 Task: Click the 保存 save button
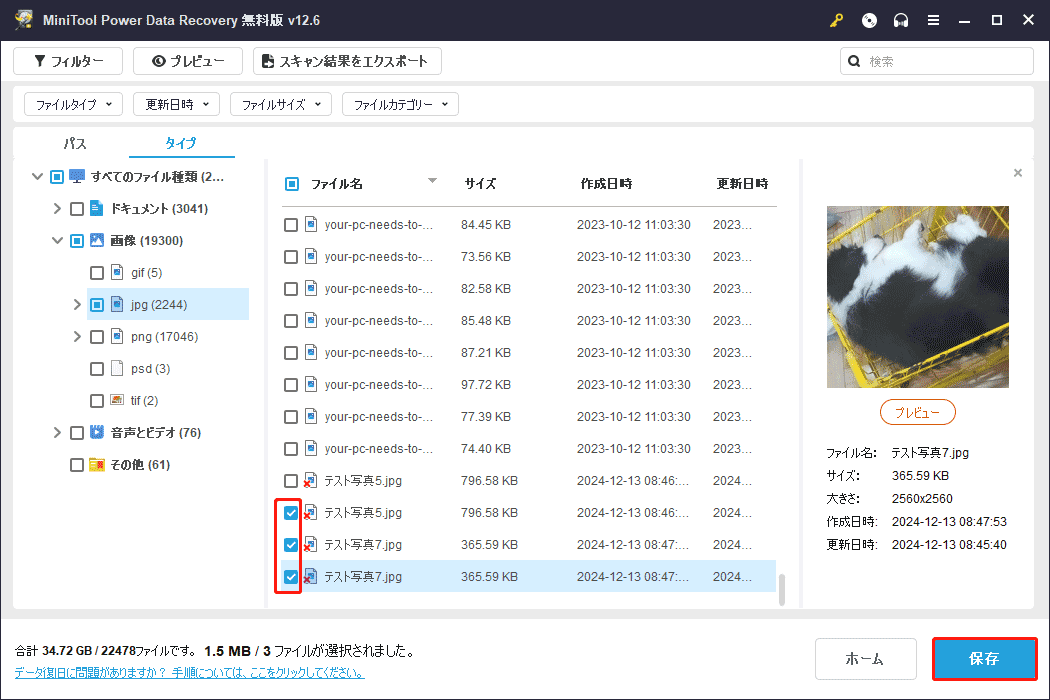[984, 659]
